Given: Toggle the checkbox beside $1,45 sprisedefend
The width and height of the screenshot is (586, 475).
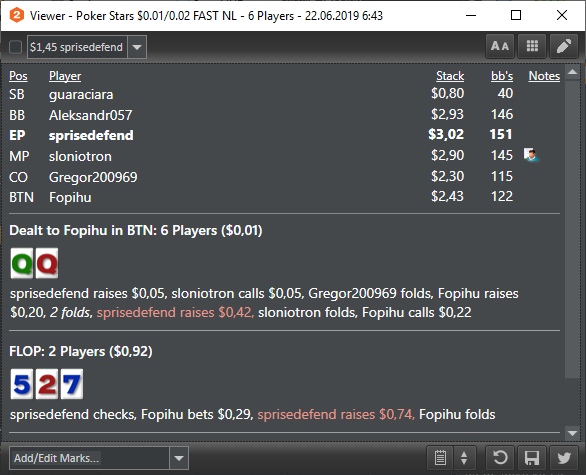Looking at the screenshot, I should tap(15, 47).
